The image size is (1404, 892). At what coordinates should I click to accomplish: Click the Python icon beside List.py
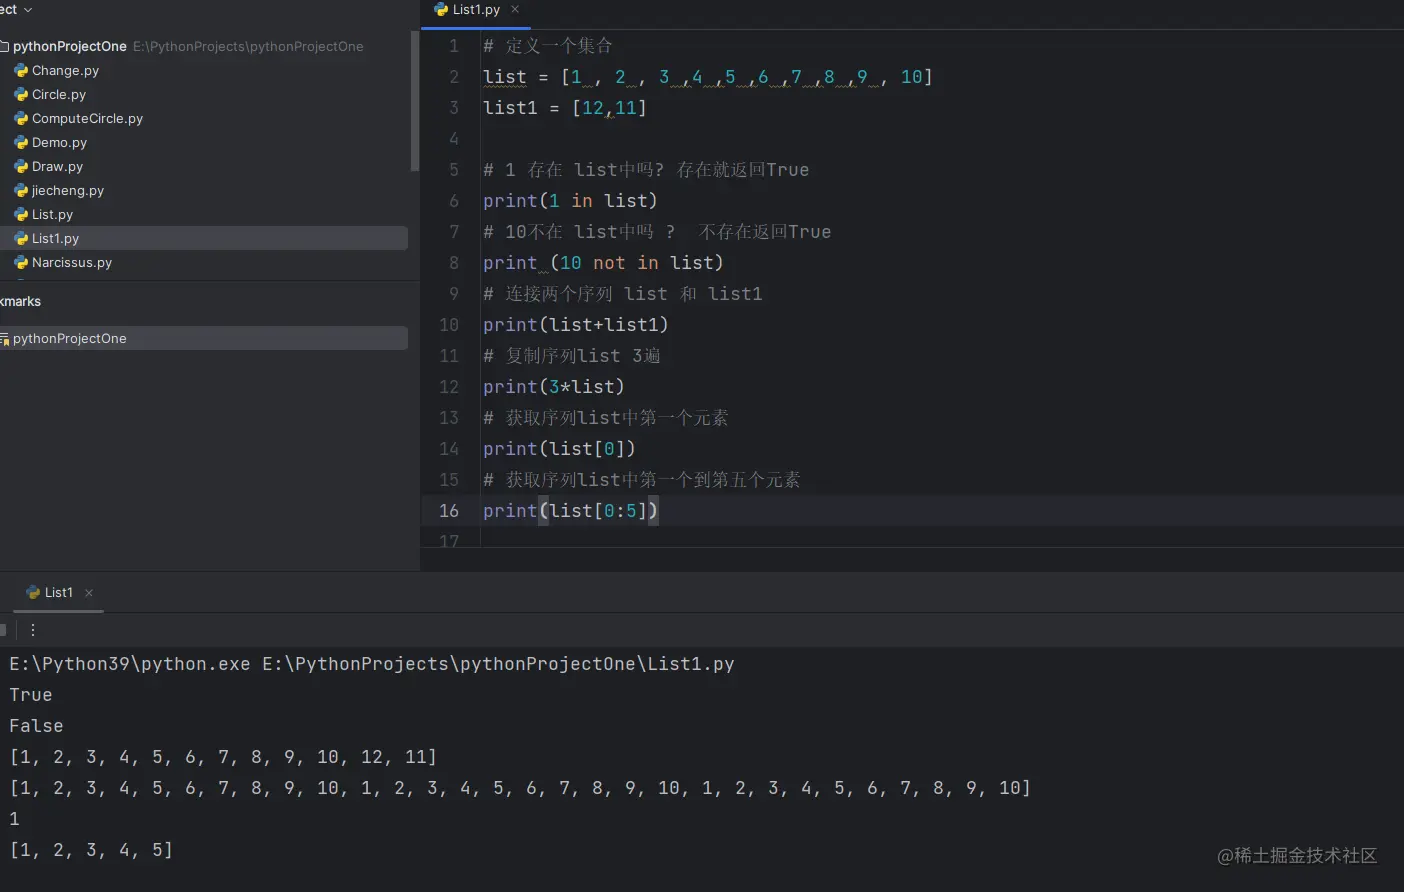(21, 215)
